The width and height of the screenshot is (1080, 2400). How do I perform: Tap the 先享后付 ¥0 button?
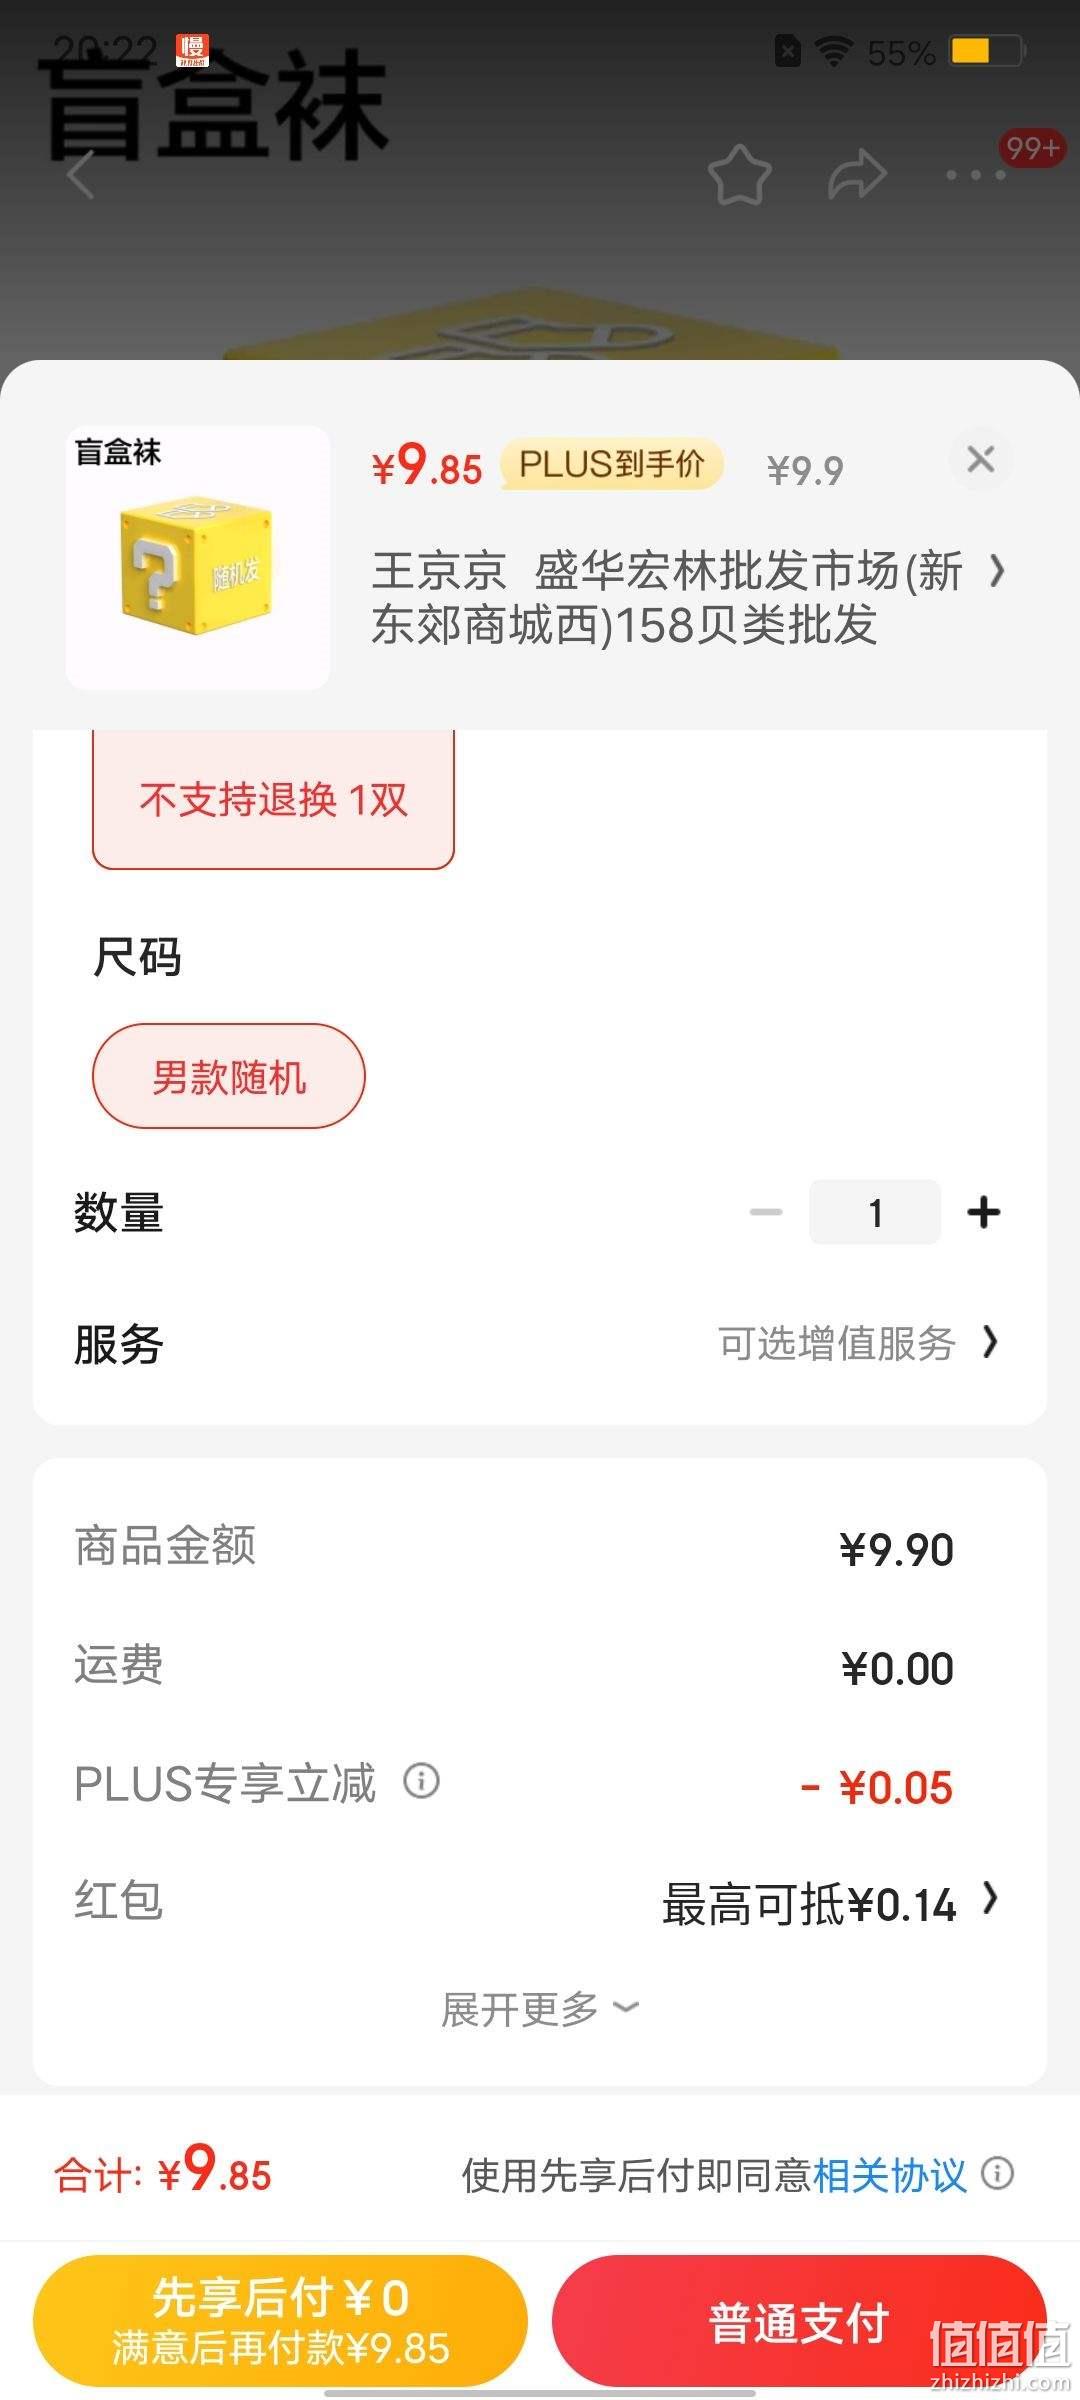pos(280,2320)
